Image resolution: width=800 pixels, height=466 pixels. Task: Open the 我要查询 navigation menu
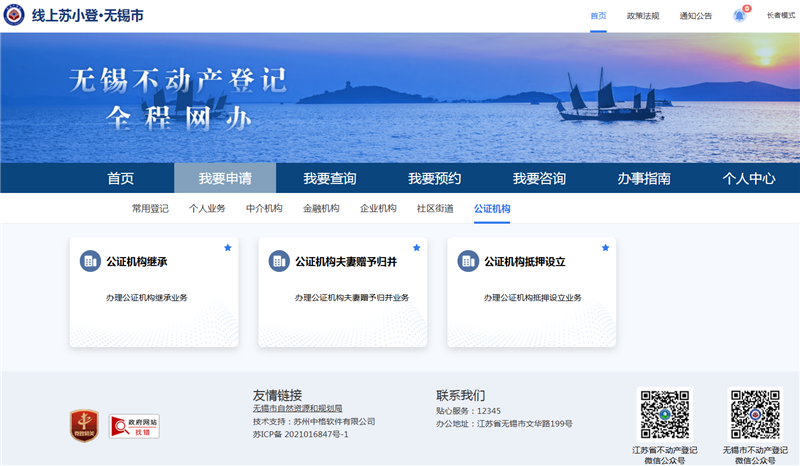[330, 178]
